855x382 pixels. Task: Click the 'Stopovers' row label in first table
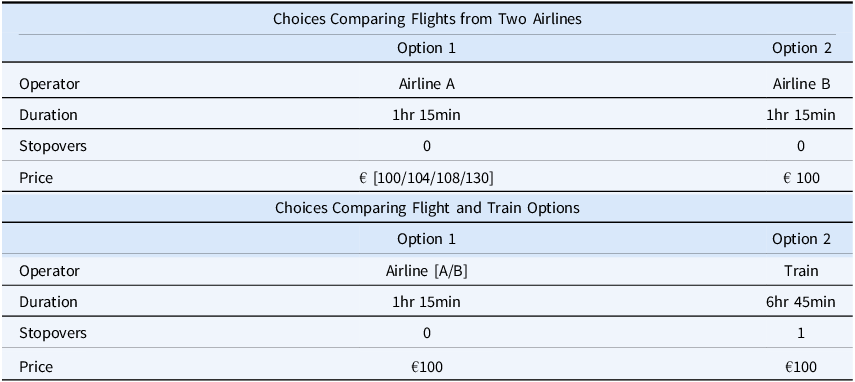tap(53, 146)
